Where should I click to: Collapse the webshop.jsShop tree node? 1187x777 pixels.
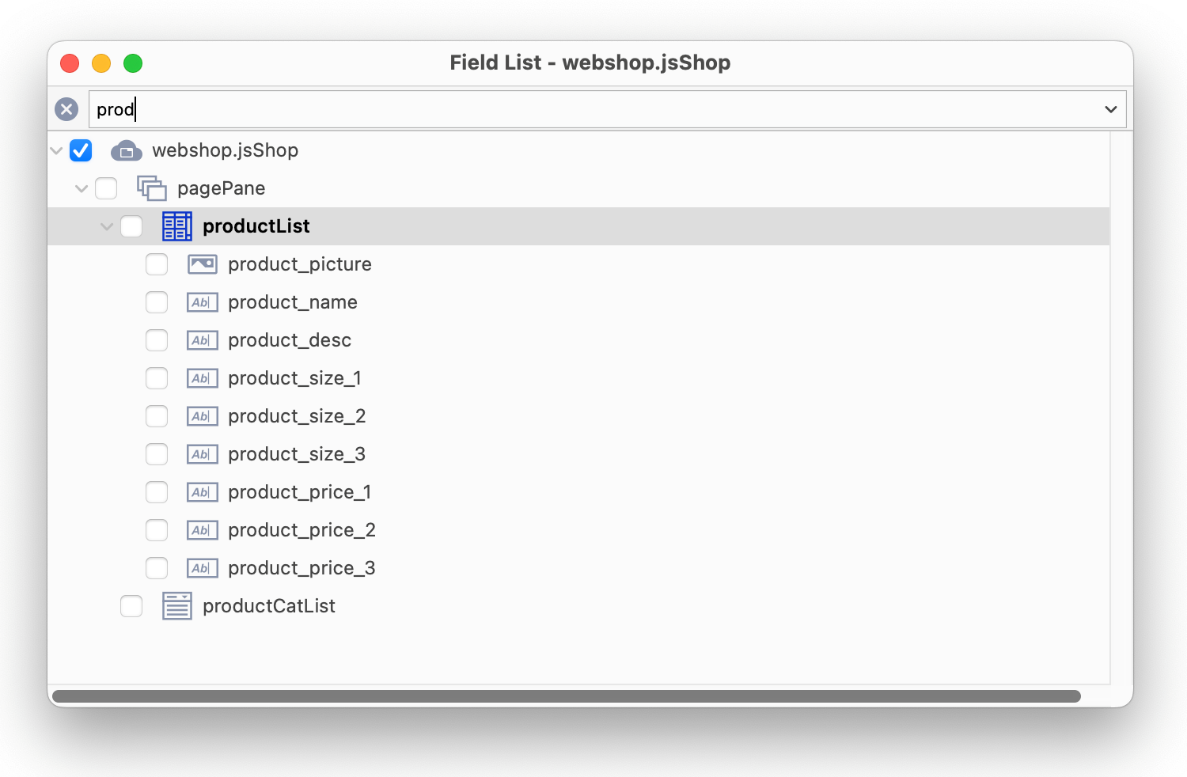(x=56, y=151)
